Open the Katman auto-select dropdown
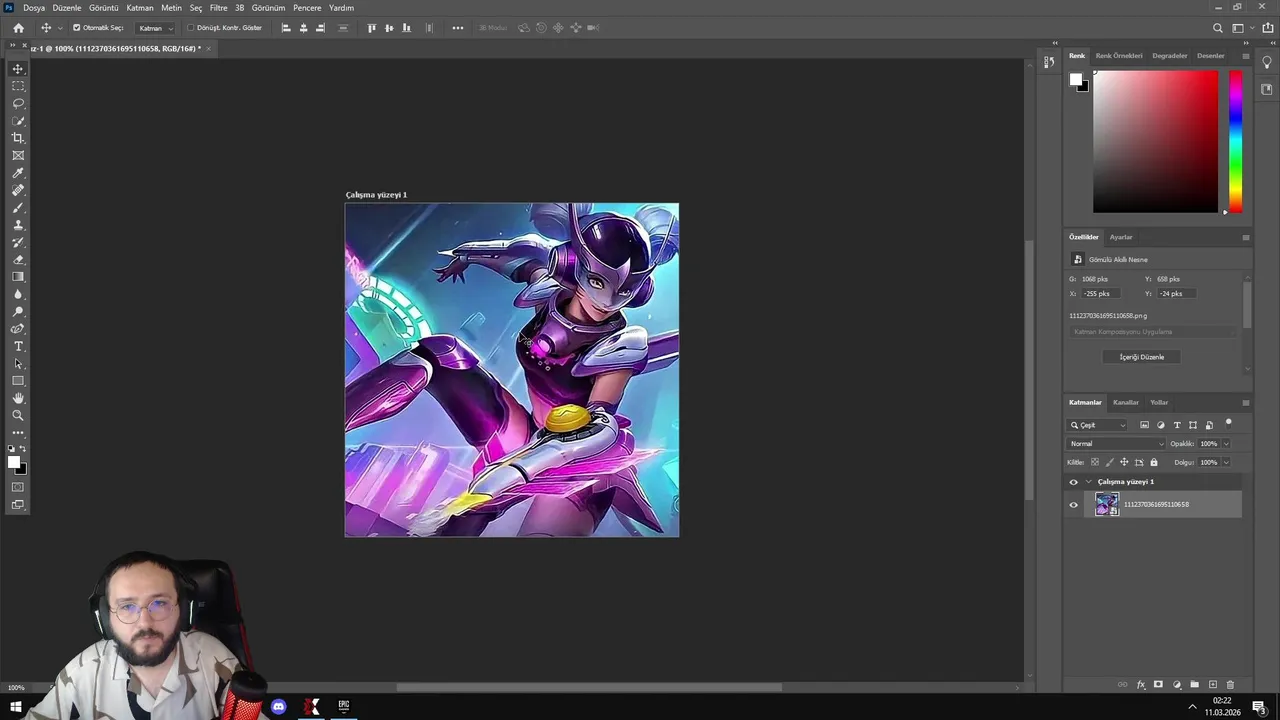Image resolution: width=1280 pixels, height=720 pixels. pyautogui.click(x=155, y=28)
